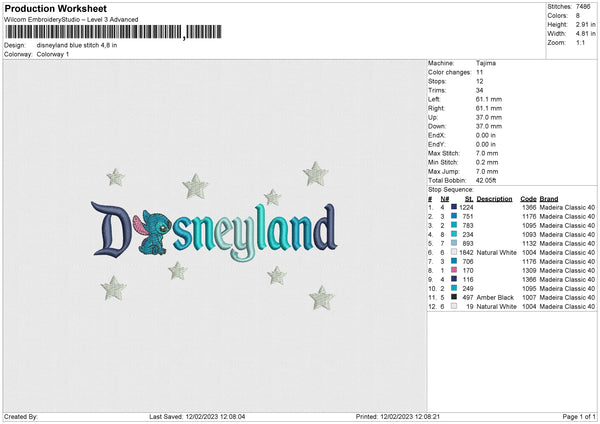Click the stitch count 751
This screenshot has width=600, height=424.
[468, 217]
